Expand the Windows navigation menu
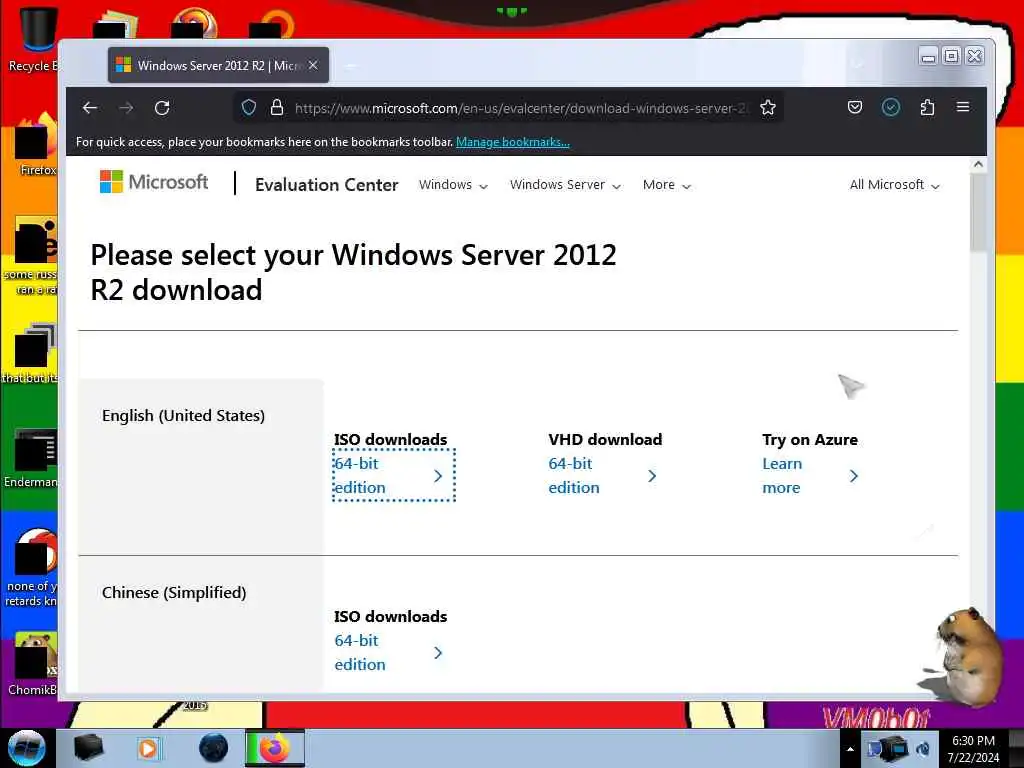The height and width of the screenshot is (768, 1024). point(453,185)
